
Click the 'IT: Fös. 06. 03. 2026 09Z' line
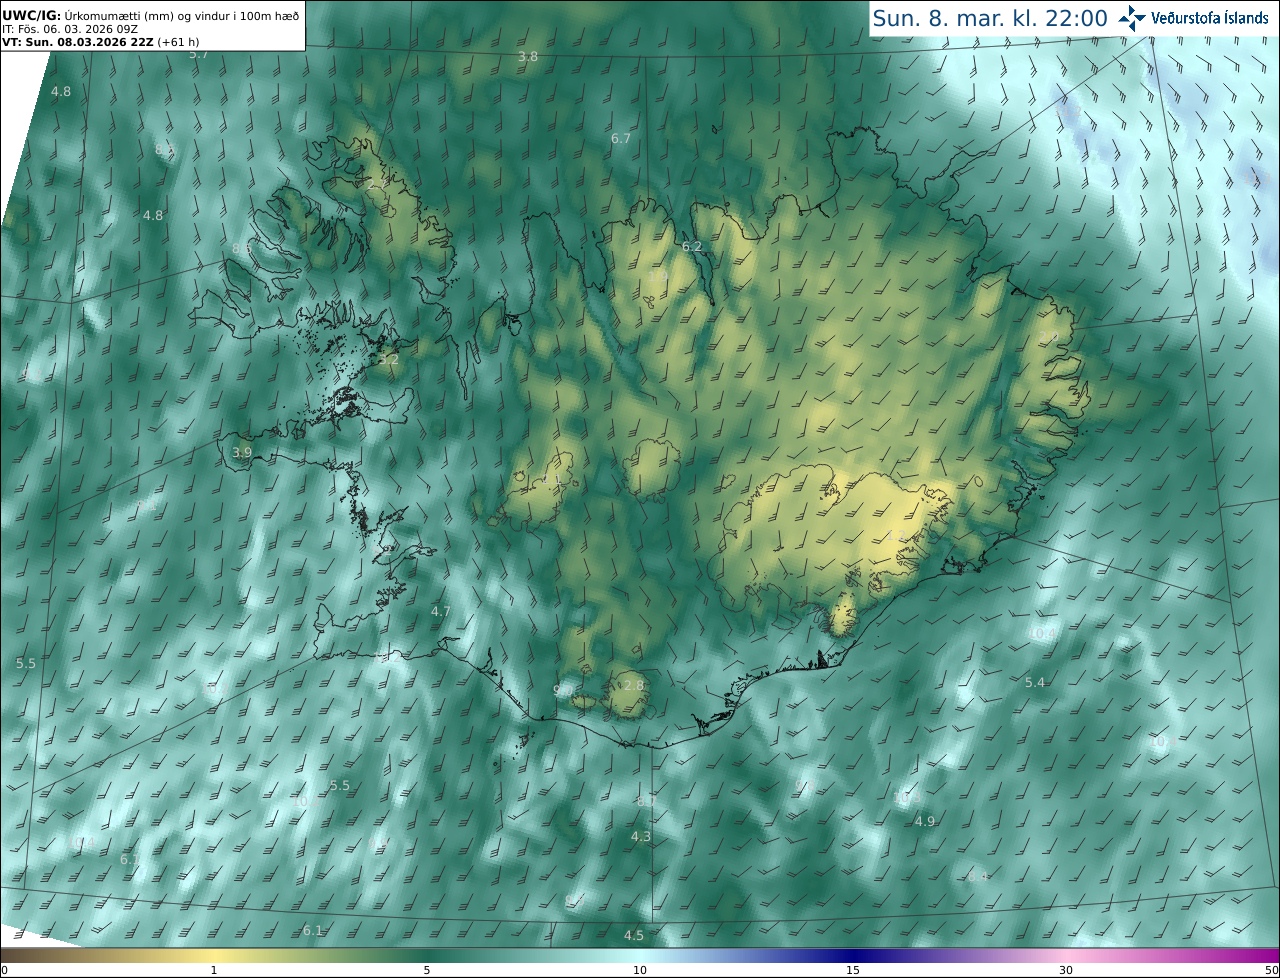point(70,29)
